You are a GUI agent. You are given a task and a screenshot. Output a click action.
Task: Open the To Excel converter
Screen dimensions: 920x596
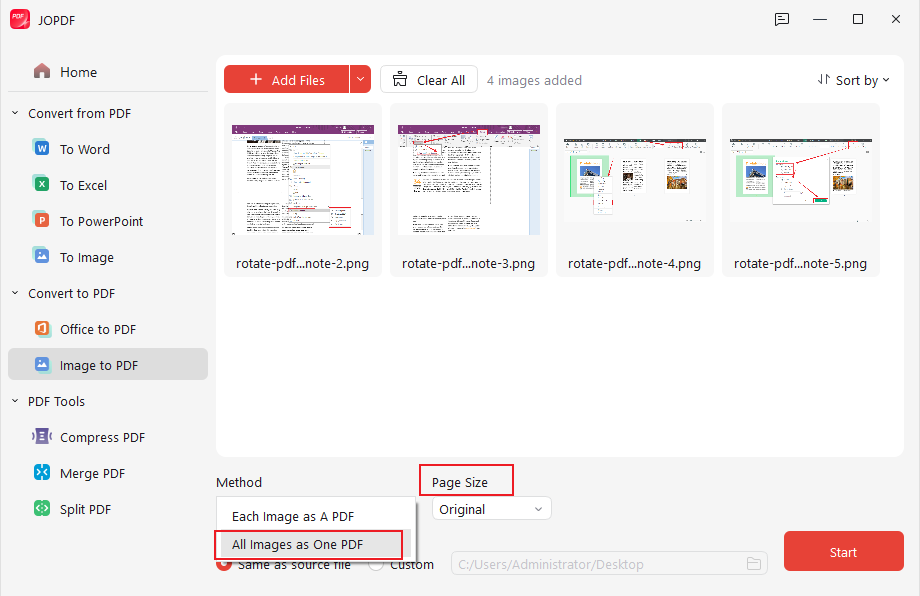click(82, 184)
